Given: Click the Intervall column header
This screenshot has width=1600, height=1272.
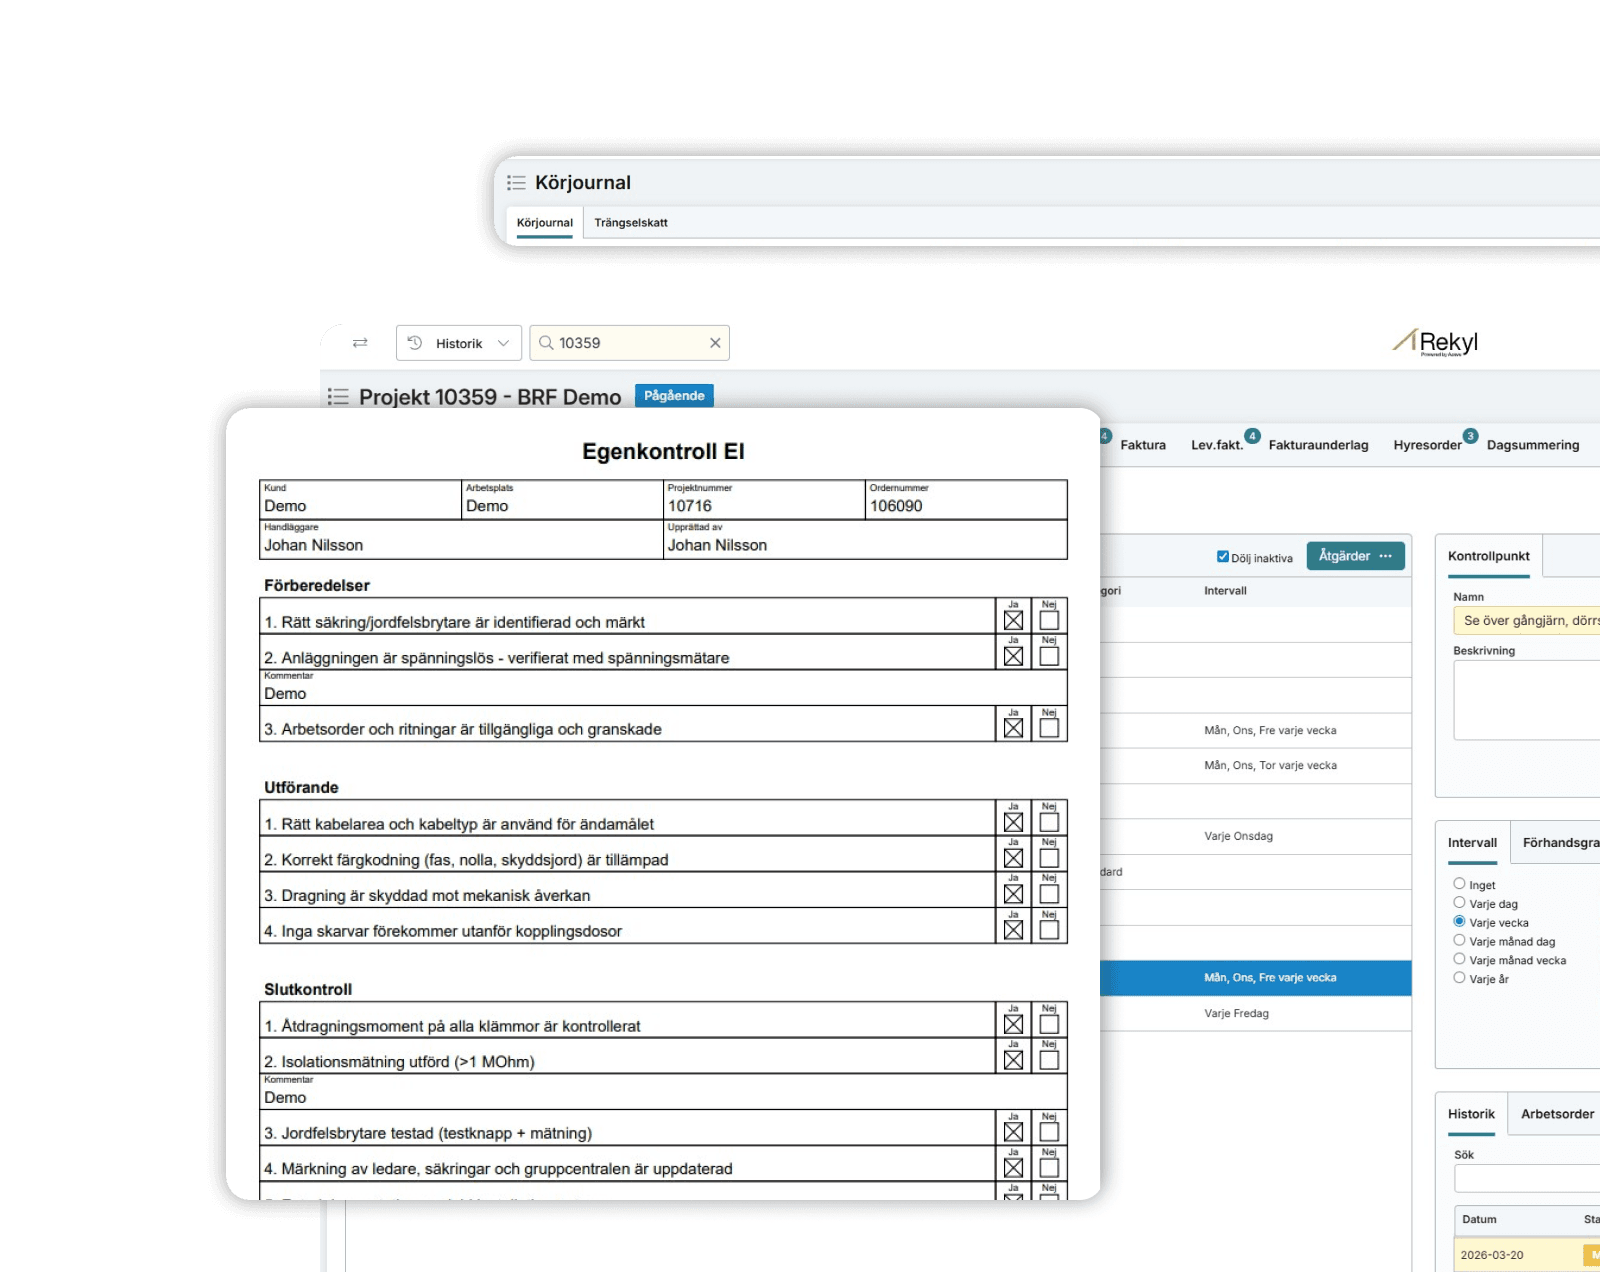Looking at the screenshot, I should click(1225, 591).
